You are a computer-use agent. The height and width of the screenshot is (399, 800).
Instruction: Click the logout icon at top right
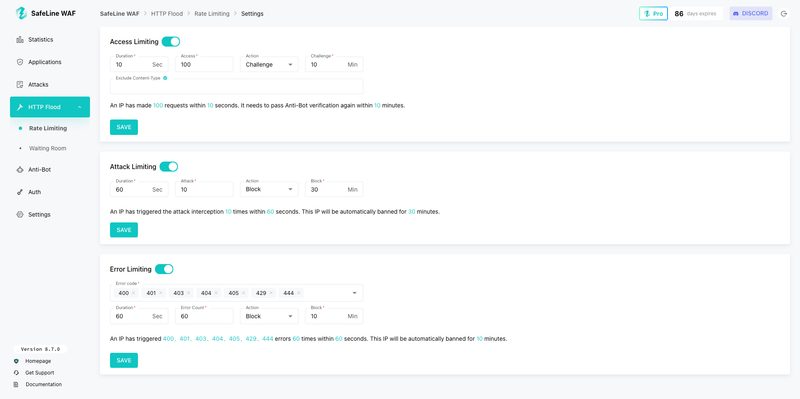pos(785,14)
